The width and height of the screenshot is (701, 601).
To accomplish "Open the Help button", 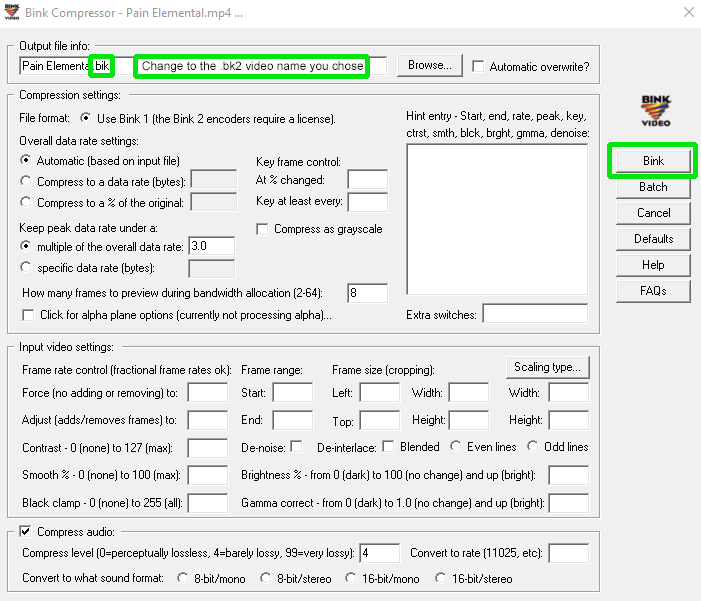I will [653, 265].
